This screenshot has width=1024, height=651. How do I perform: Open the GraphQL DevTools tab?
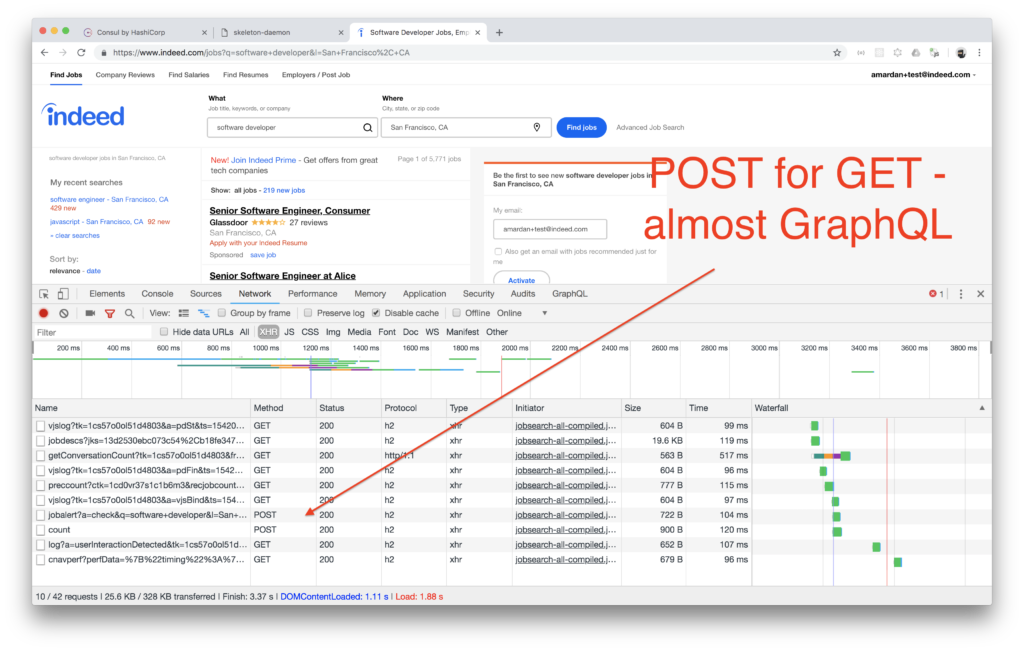tap(569, 294)
